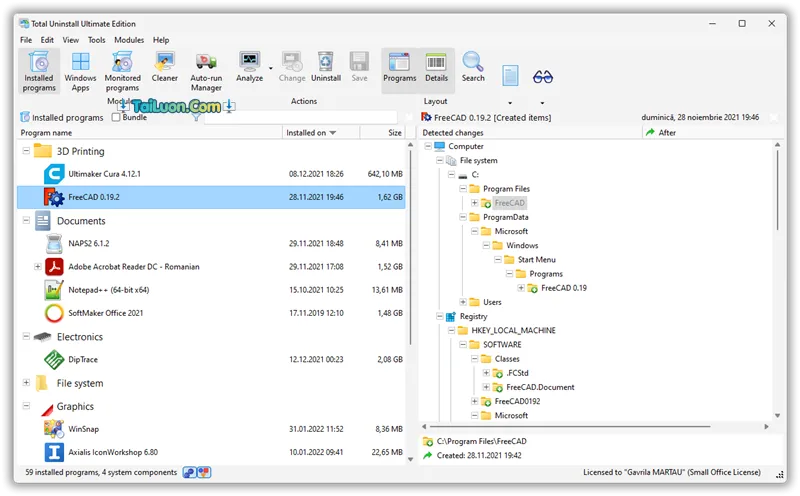Select FreeCAD 0.19.2 row
Screen dimensions: 800x496
[211, 197]
